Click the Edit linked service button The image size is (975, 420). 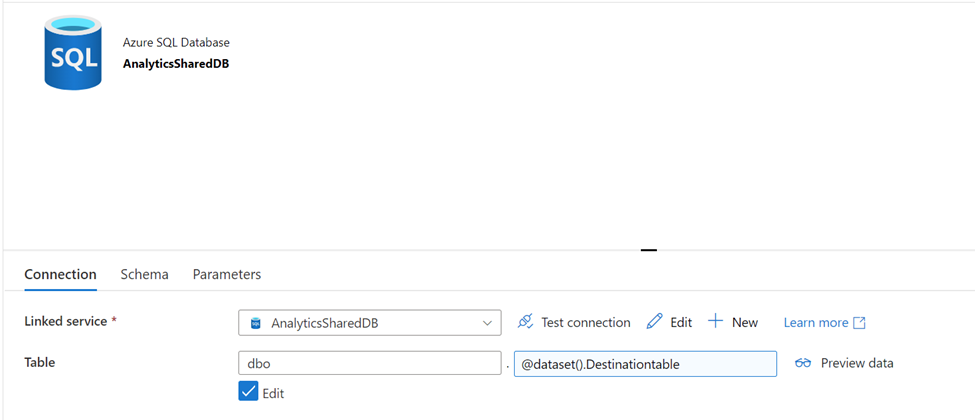pos(669,322)
